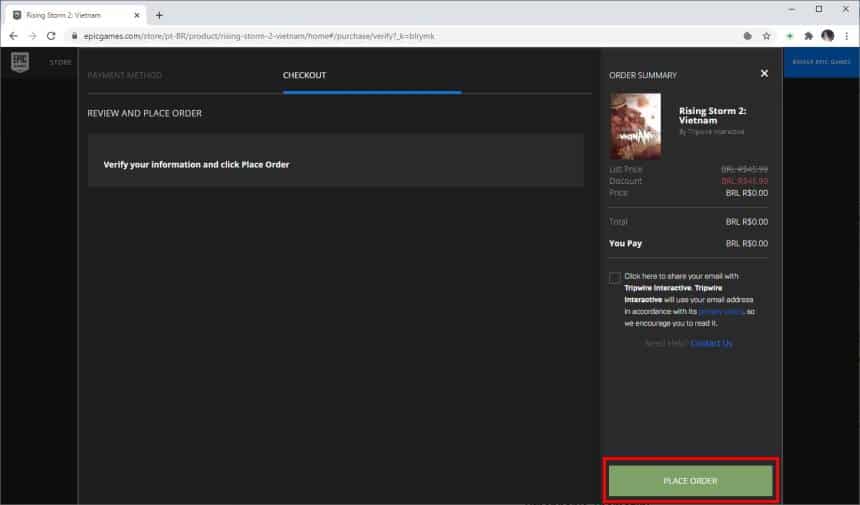Screen dimensions: 860x505
Task: Click the 'Rising Storm 2: Vietnam' product title
Action: point(712,116)
